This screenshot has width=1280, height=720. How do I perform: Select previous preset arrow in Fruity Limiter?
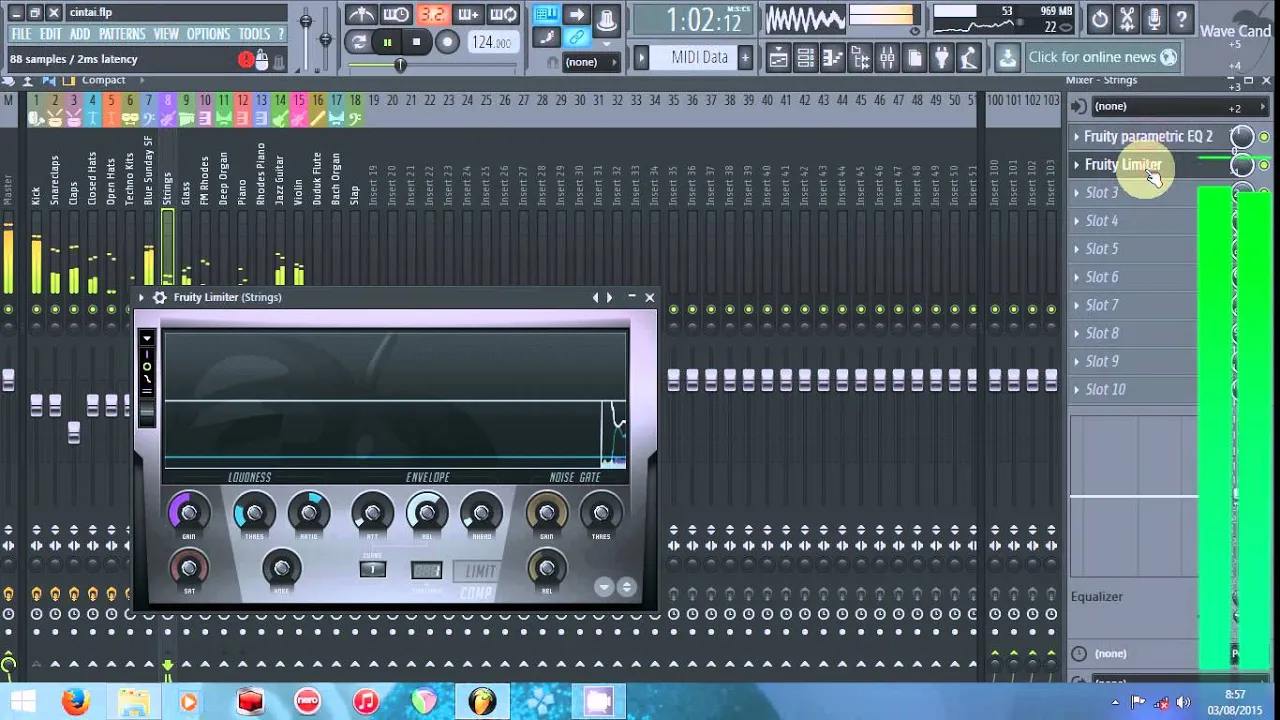596,298
